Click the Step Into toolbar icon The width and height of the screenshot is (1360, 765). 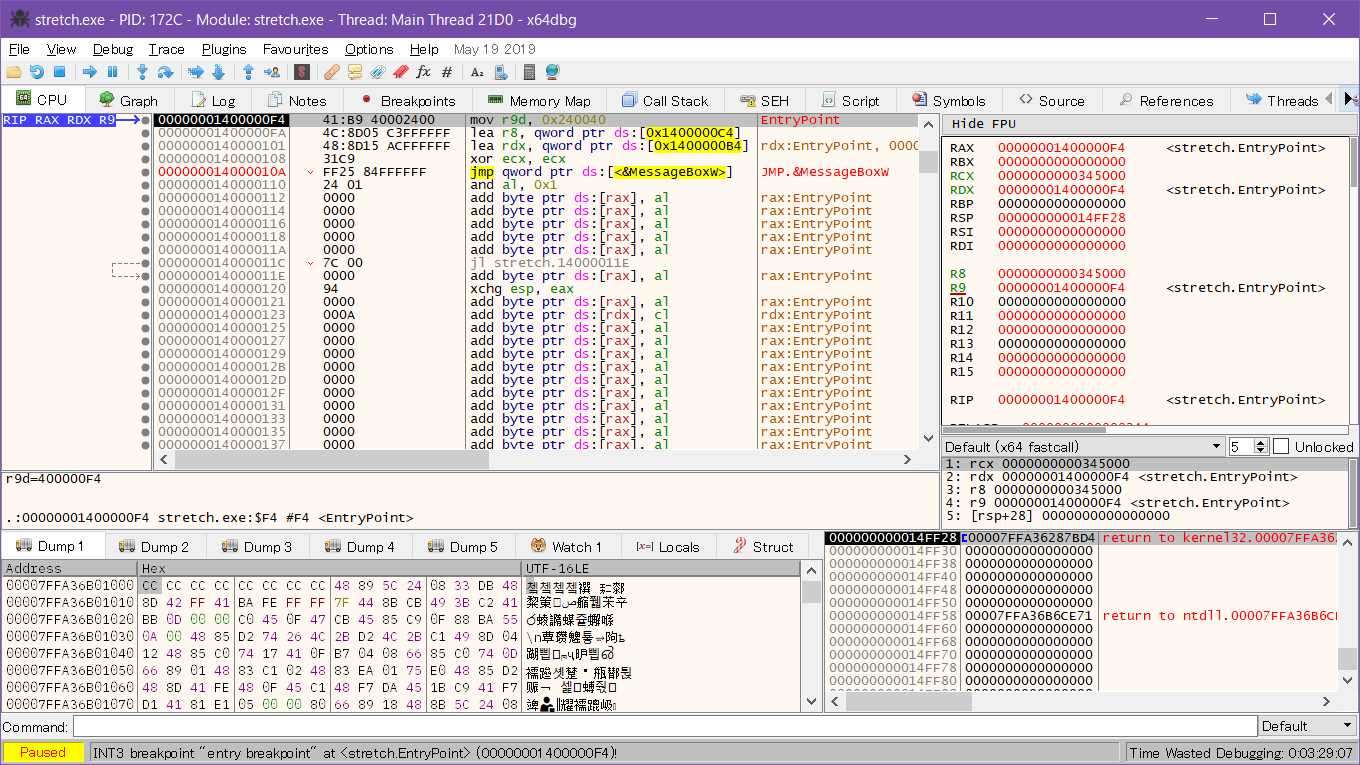[142, 72]
